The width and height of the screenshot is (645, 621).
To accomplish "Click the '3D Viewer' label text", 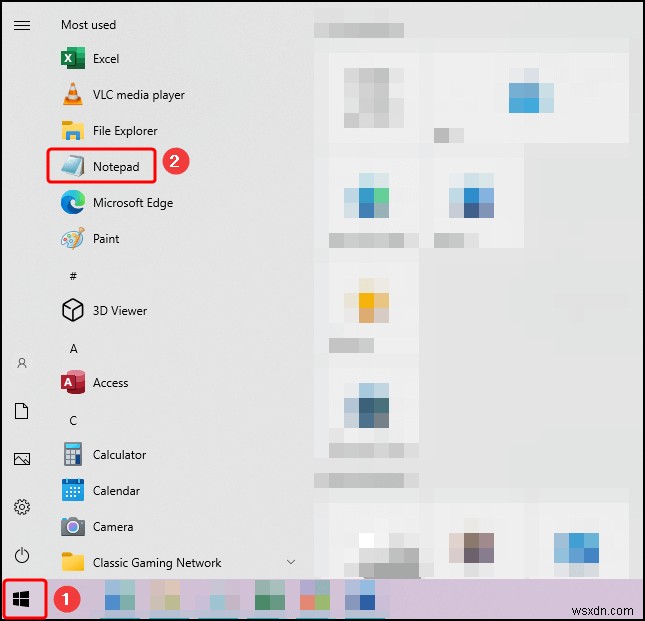I will pyautogui.click(x=120, y=311).
